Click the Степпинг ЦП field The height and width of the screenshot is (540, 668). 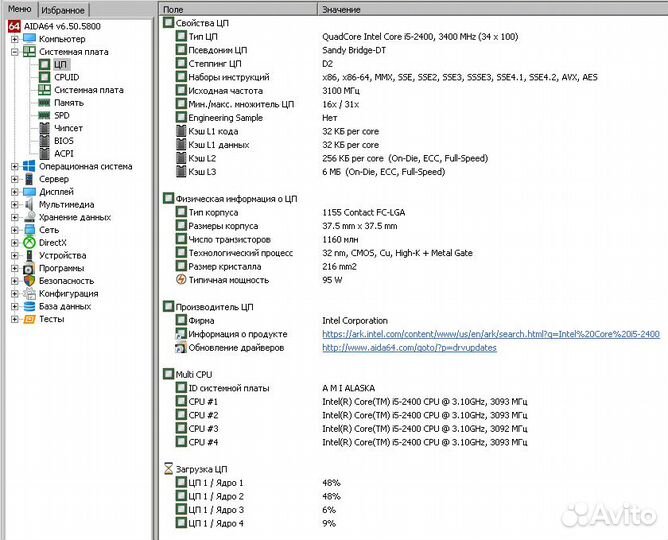(215, 64)
